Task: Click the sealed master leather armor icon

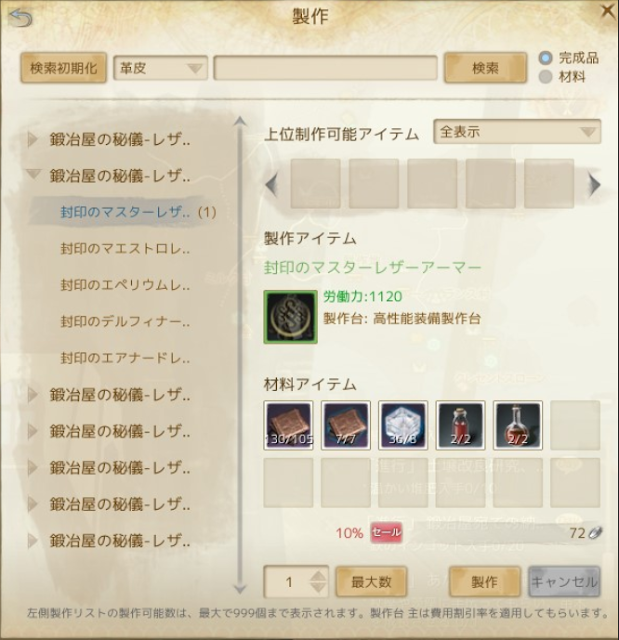Action: pyautogui.click(x=291, y=317)
